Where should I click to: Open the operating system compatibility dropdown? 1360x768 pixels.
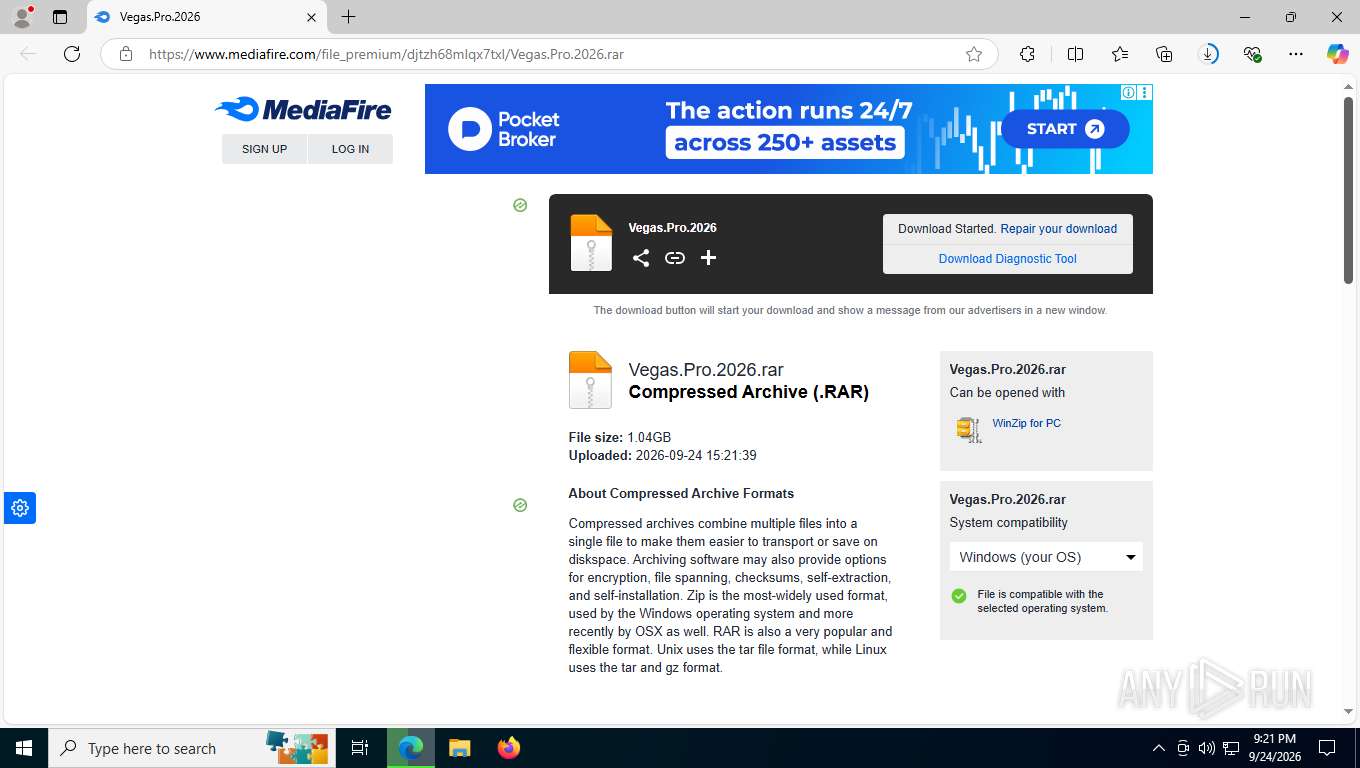click(x=1046, y=557)
